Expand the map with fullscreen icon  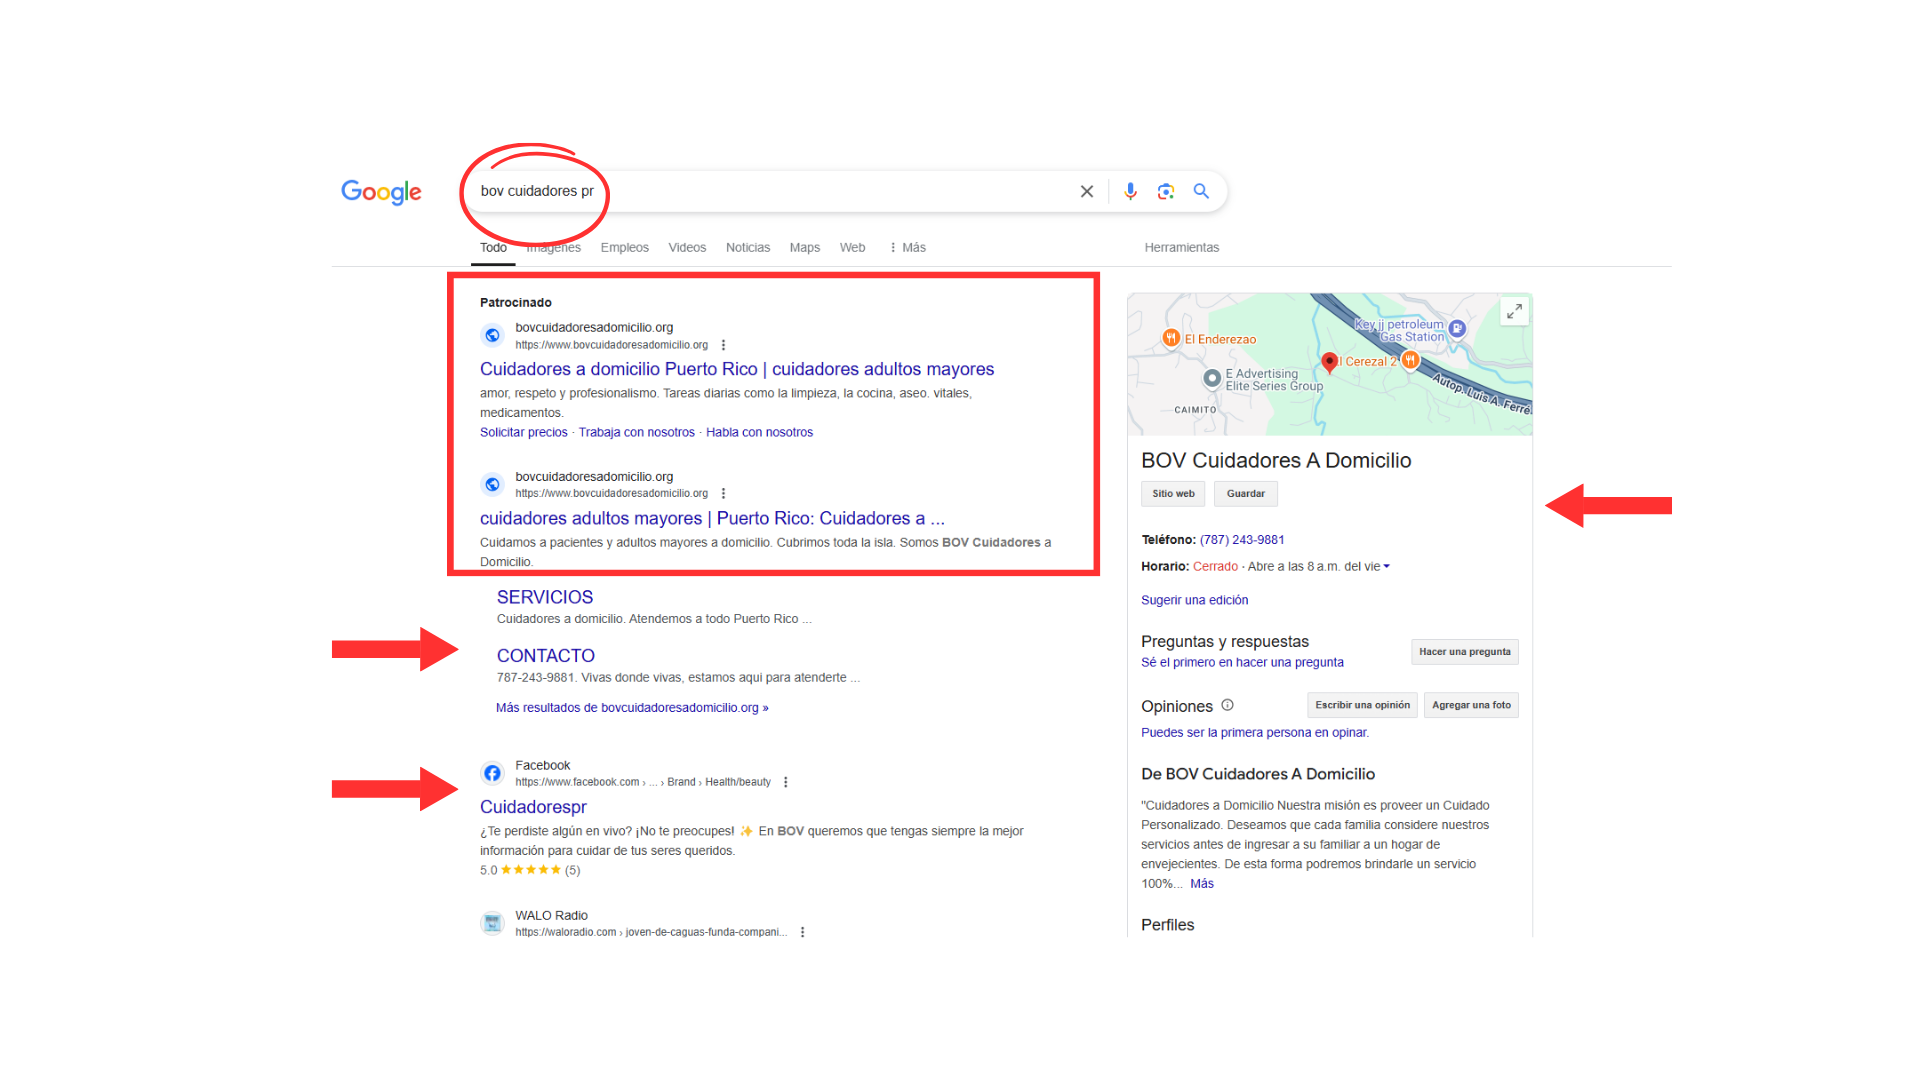(x=1514, y=311)
